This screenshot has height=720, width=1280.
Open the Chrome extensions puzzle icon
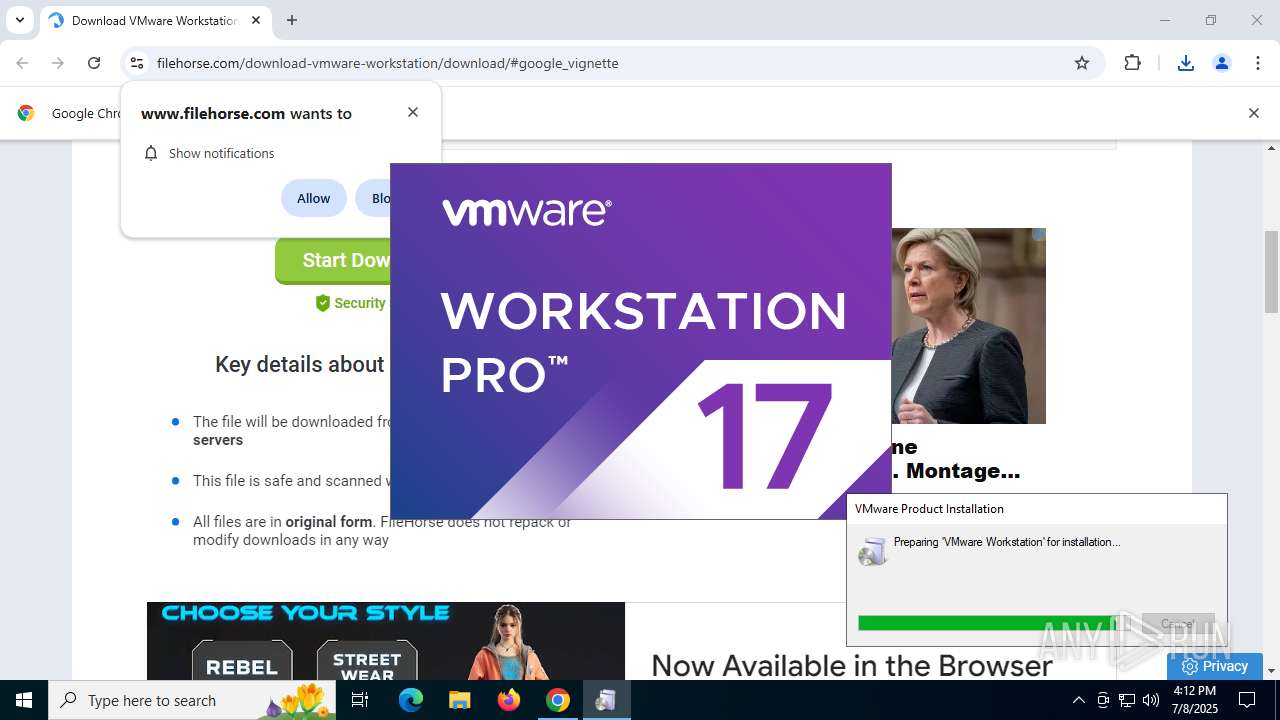pos(1132,63)
